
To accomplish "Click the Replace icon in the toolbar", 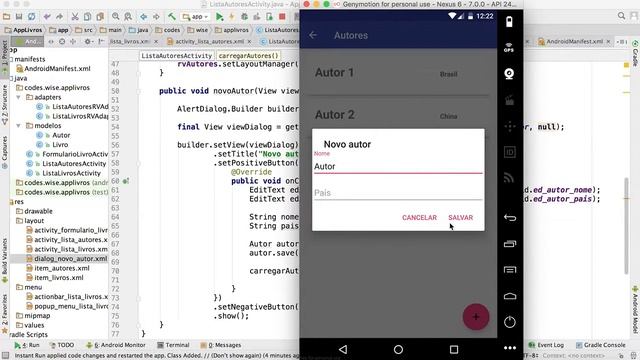I will (128, 17).
